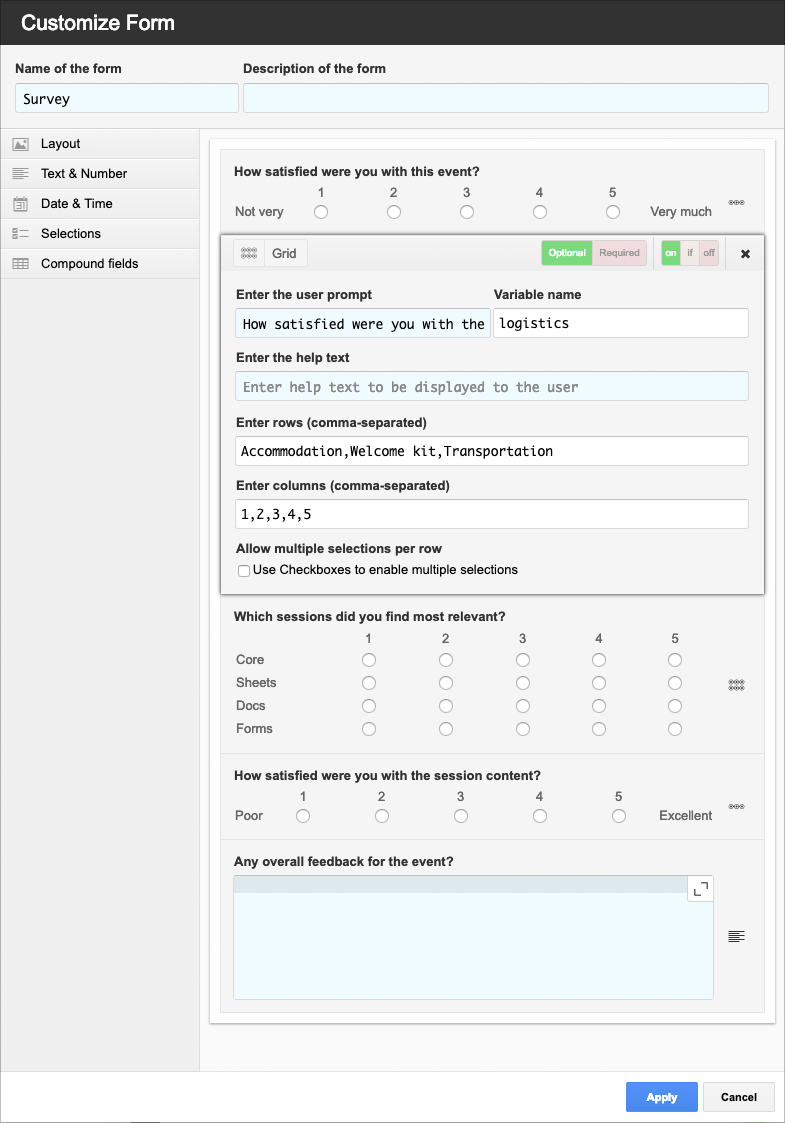Open the Layout field category

[100, 144]
